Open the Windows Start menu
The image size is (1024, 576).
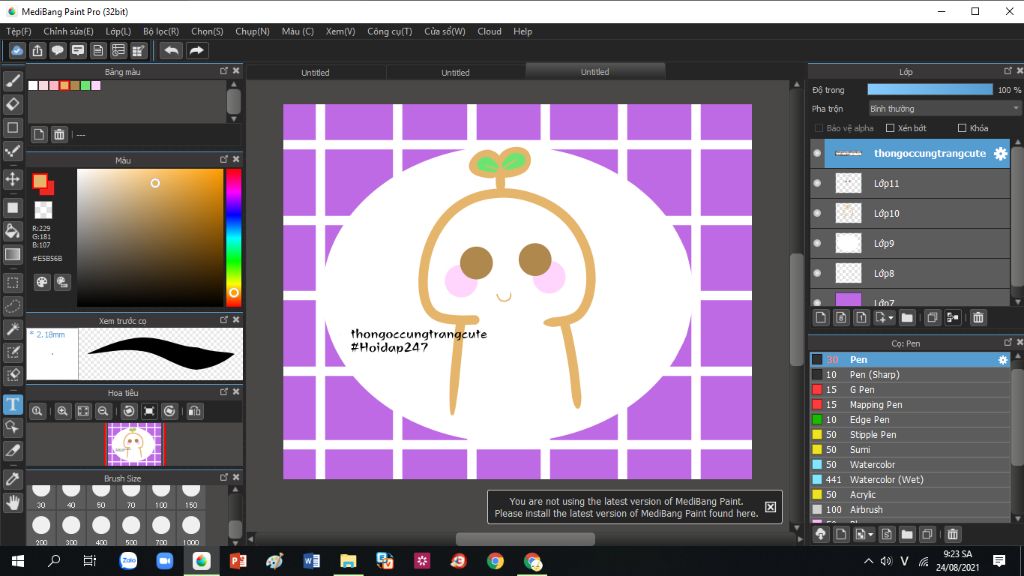click(18, 561)
